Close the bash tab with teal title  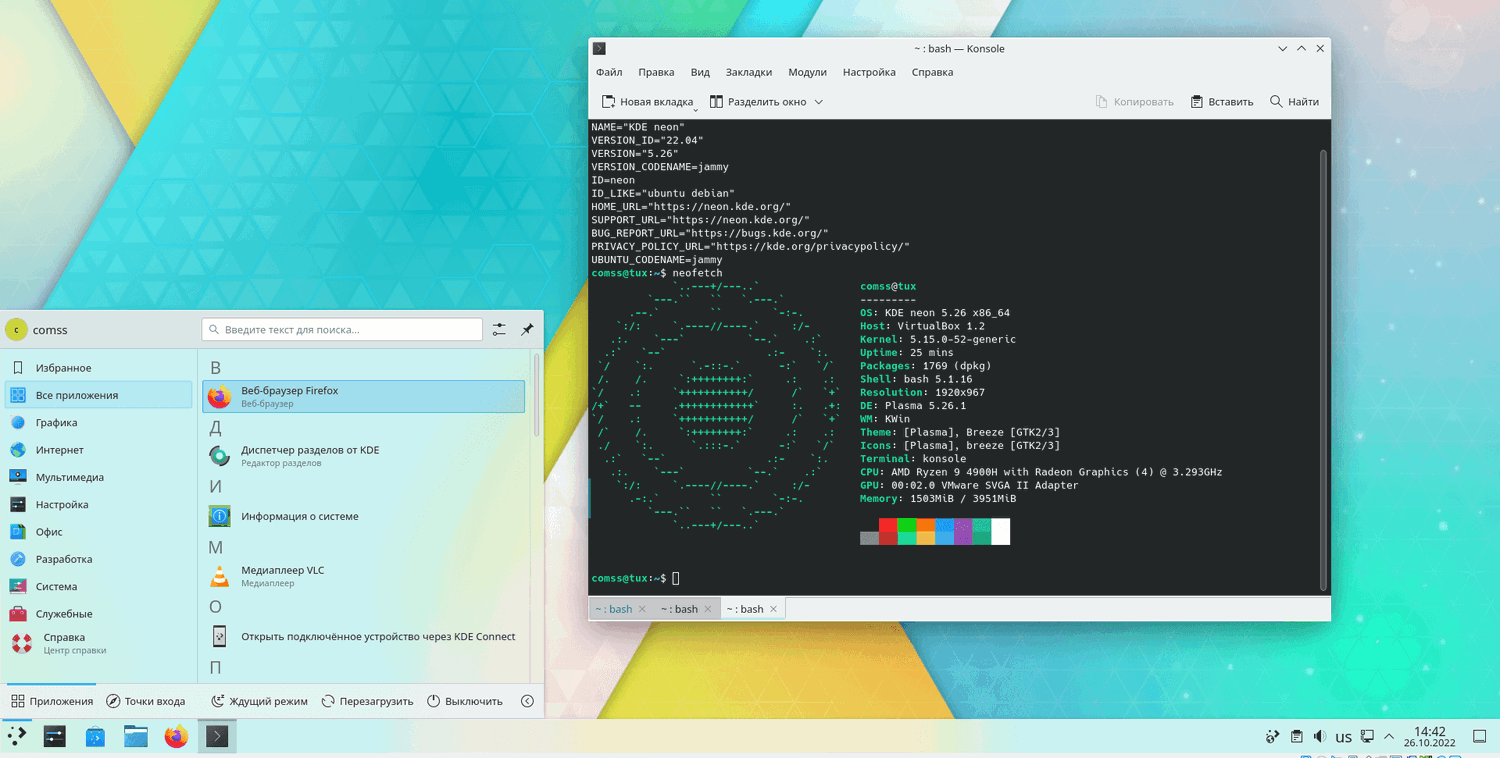tap(642, 609)
